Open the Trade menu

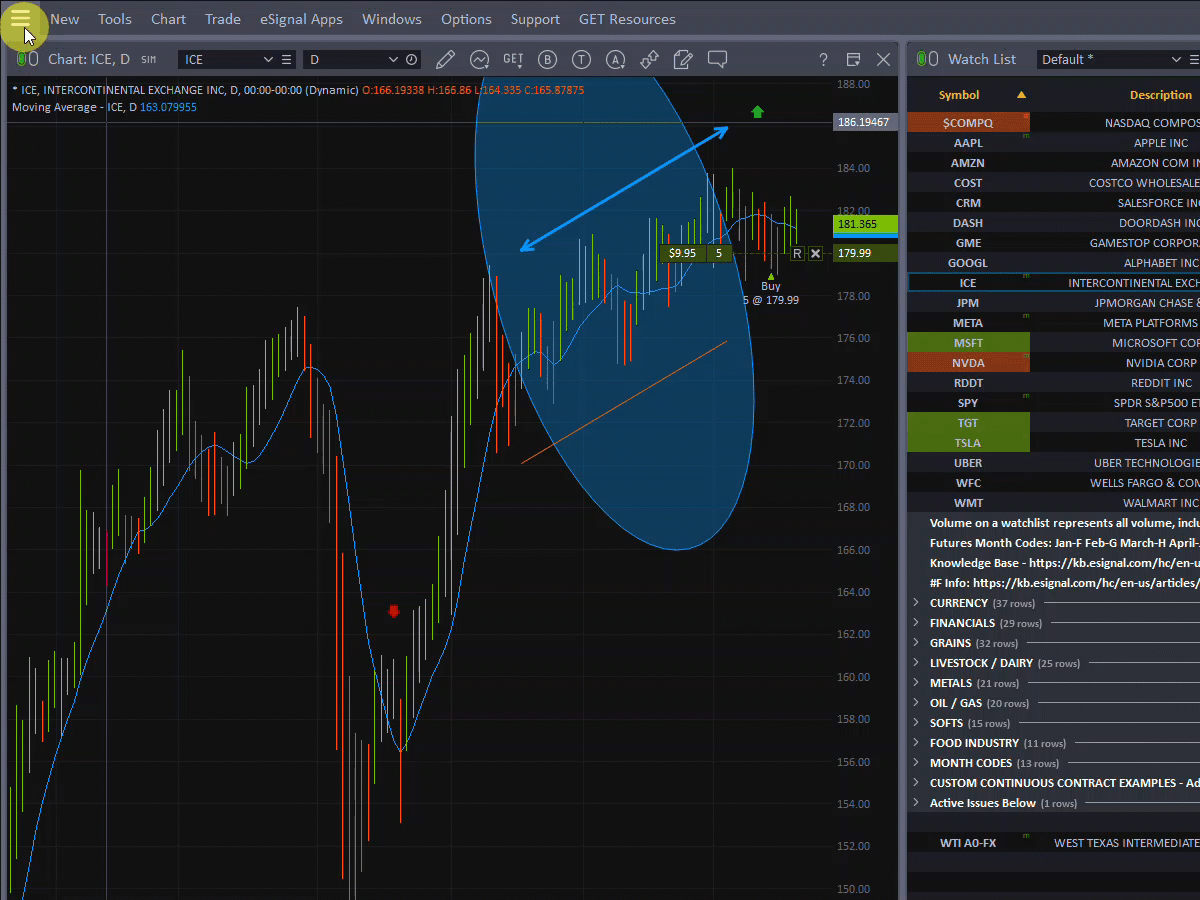[222, 19]
